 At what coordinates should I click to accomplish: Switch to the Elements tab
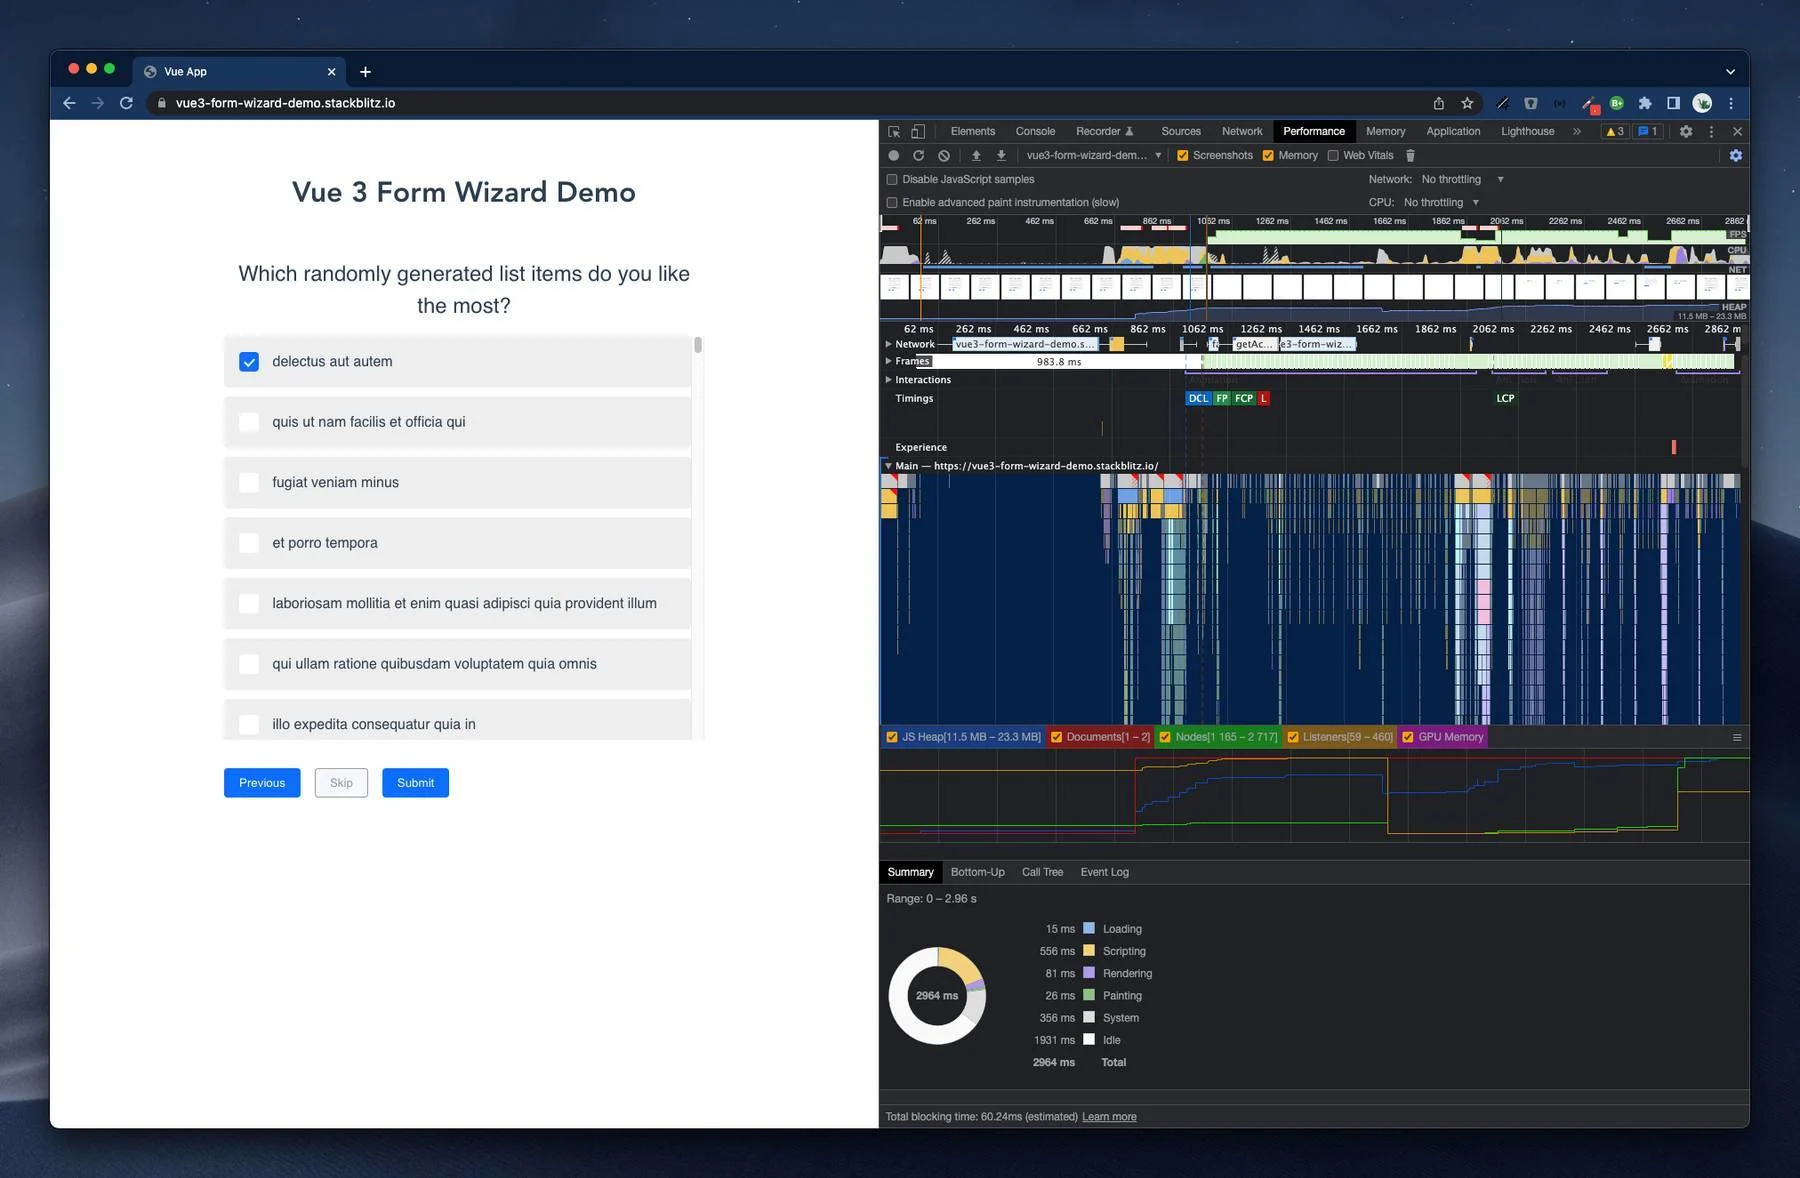pos(973,132)
